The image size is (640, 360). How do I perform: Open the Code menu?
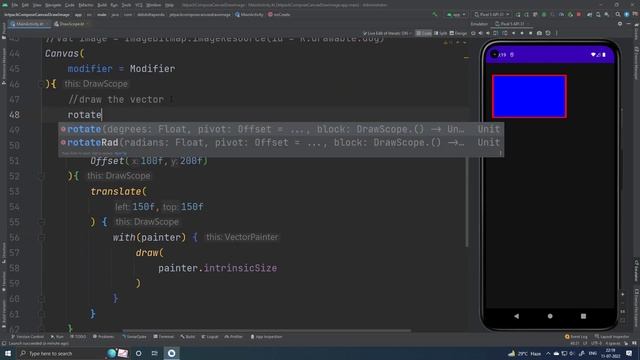tap(70, 5)
